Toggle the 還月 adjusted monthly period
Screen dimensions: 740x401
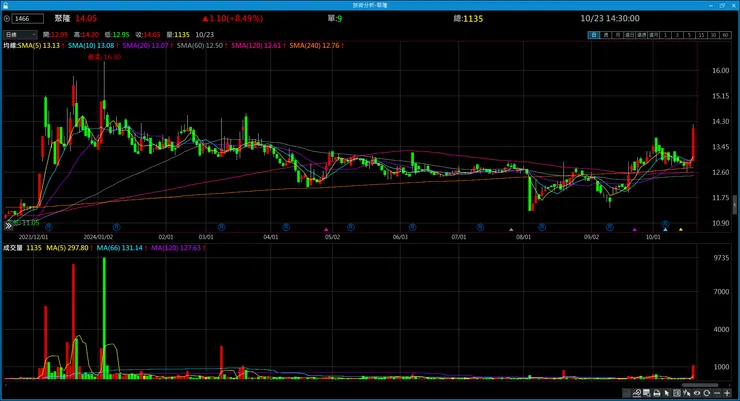(x=654, y=35)
